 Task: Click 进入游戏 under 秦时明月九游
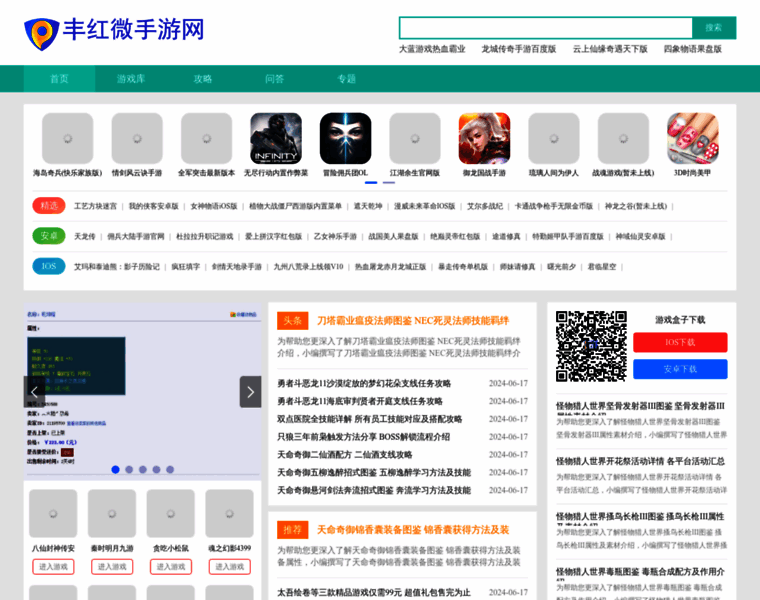click(112, 567)
